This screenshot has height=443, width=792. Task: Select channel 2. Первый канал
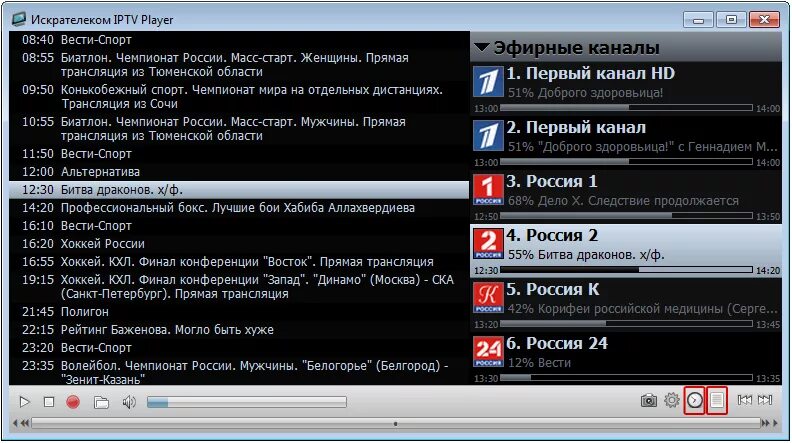click(626, 142)
